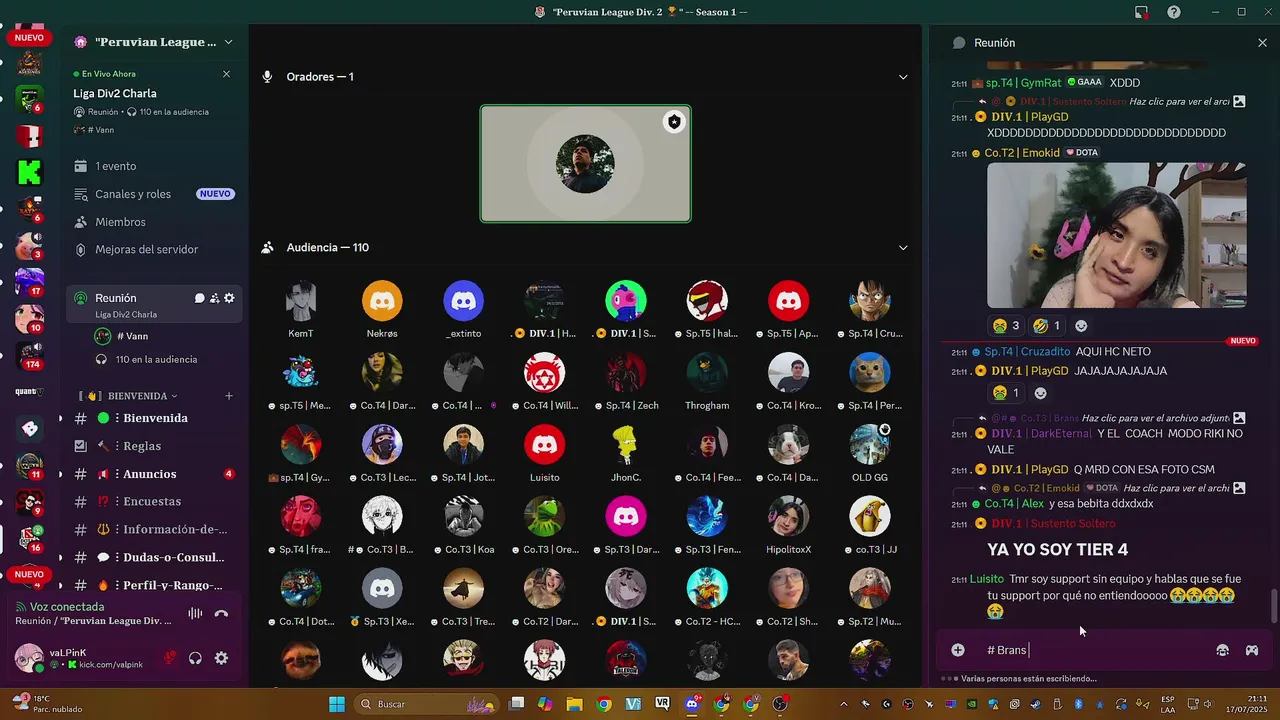Expand the Peruvian League server name dropdown
Viewport: 1280px width, 720px height.
click(x=228, y=42)
